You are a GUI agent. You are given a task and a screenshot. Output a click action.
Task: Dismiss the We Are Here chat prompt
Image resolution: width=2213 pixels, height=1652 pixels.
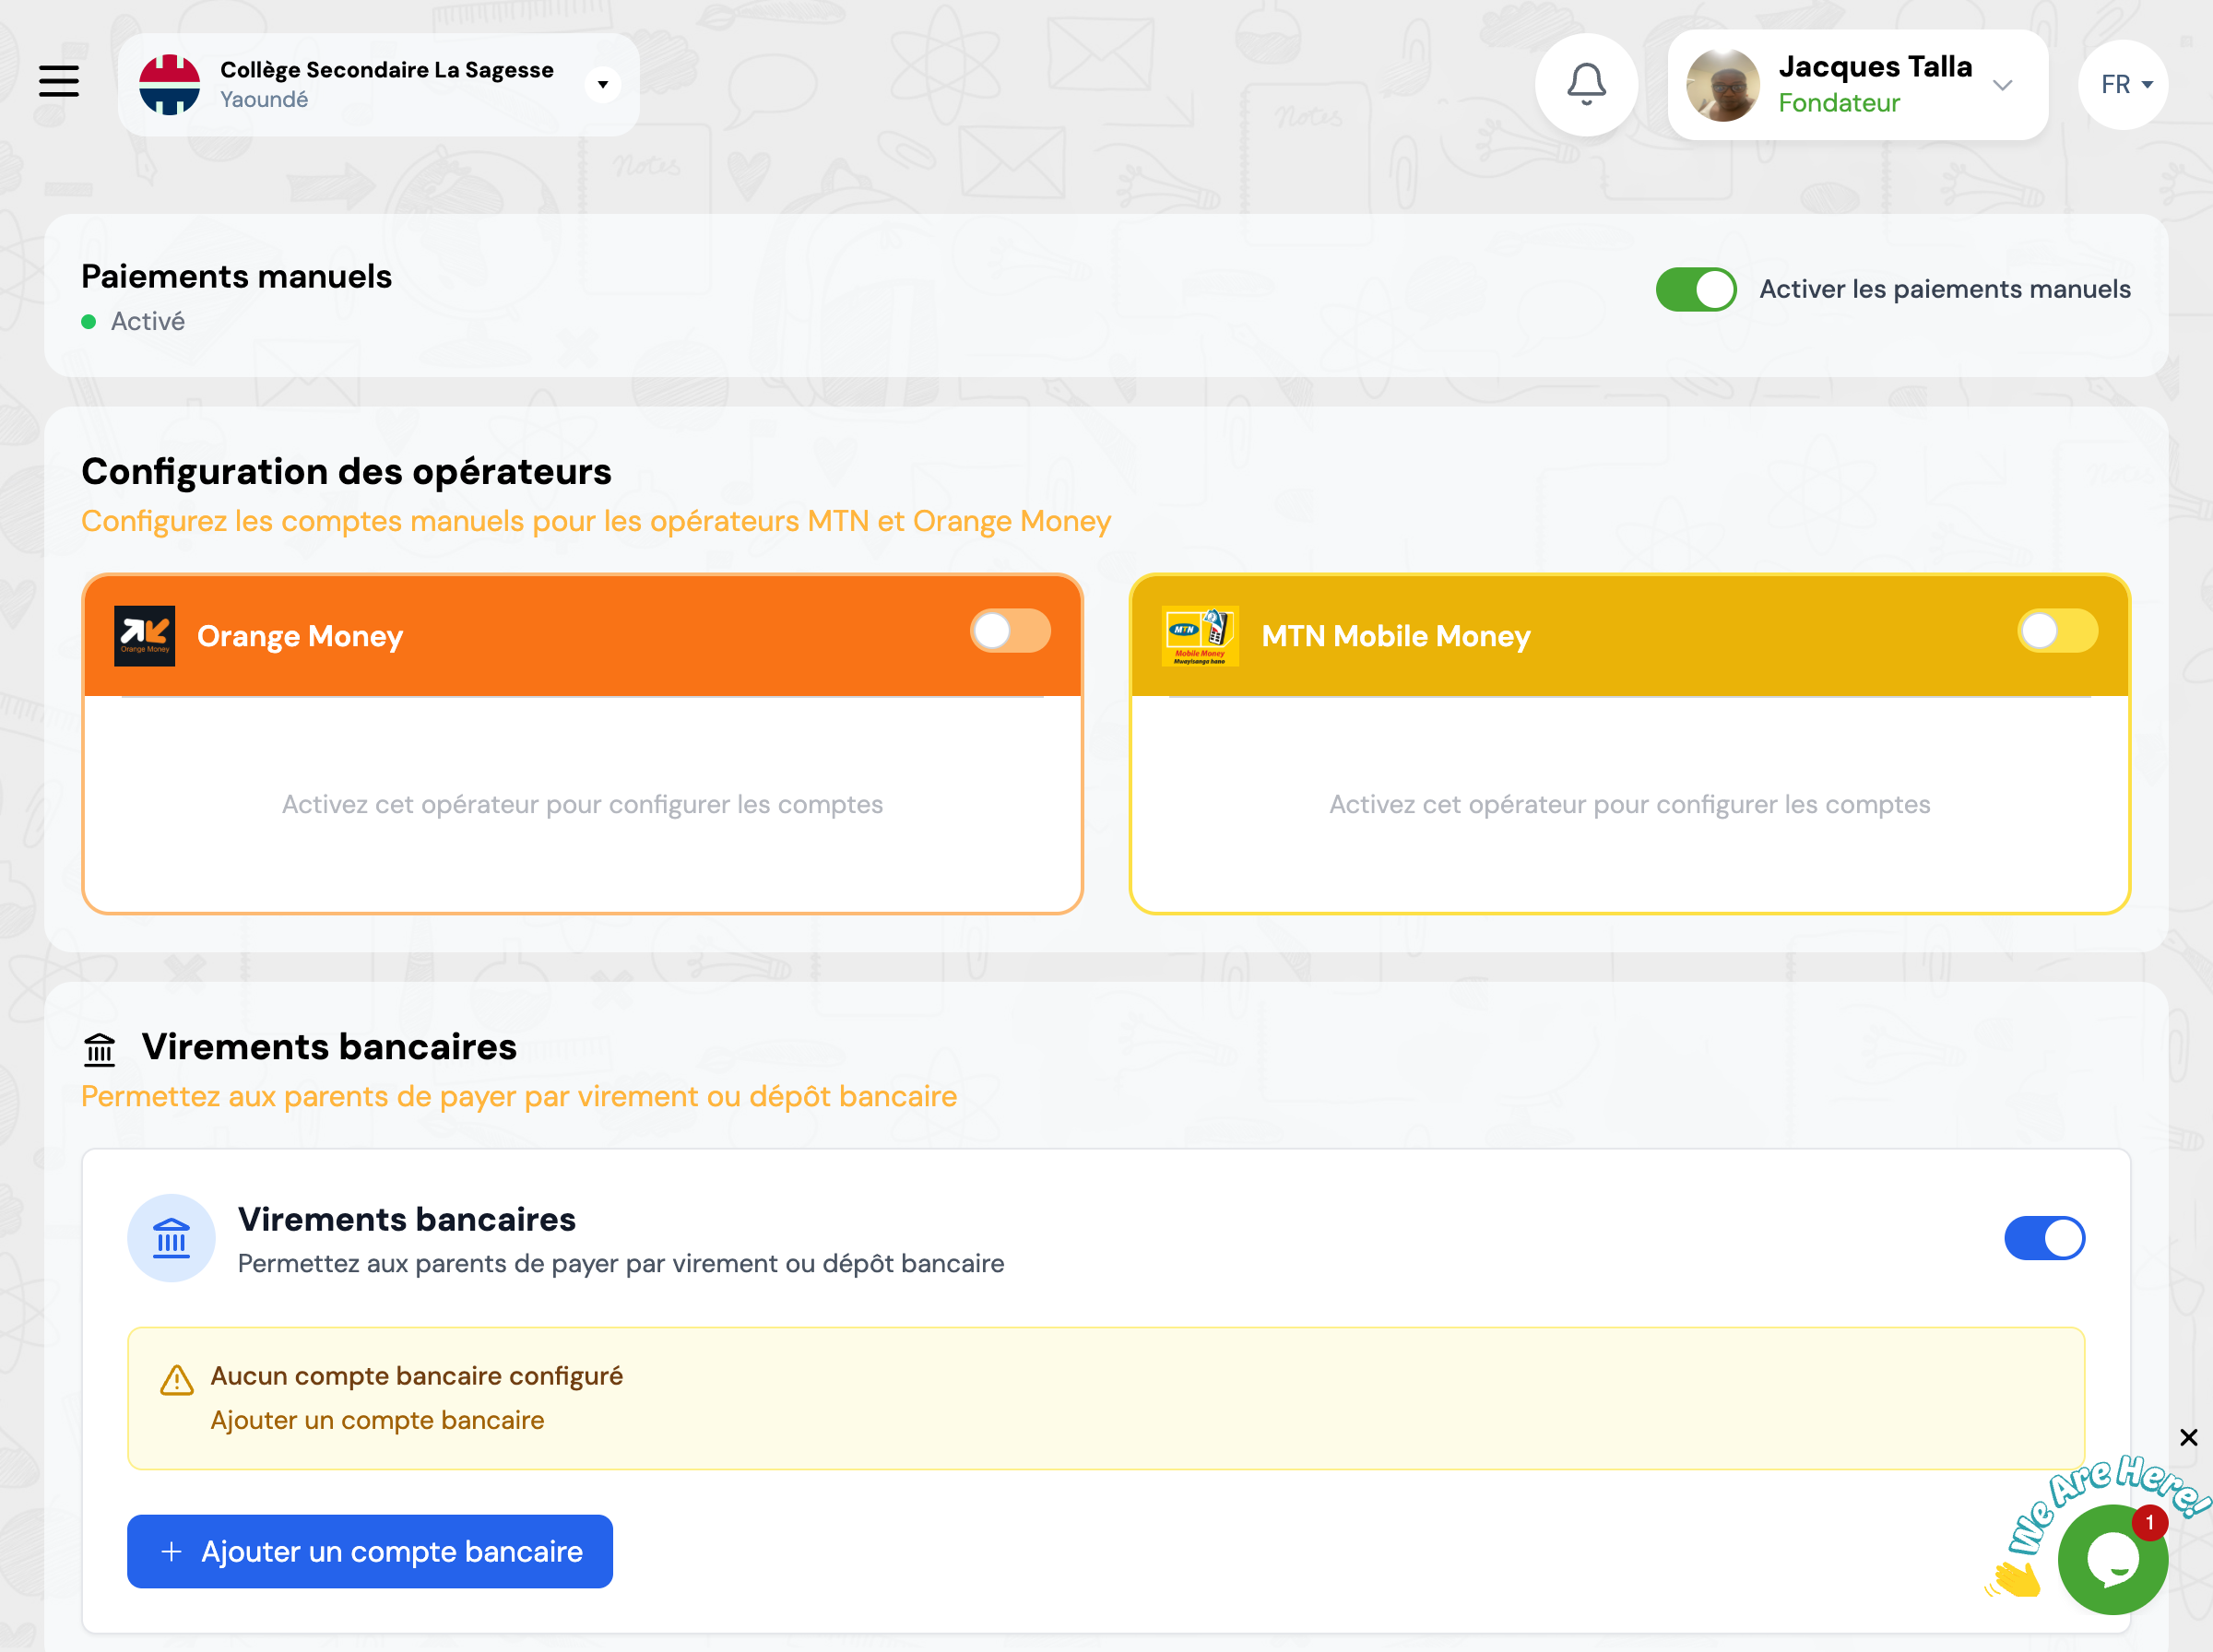click(x=2189, y=1437)
